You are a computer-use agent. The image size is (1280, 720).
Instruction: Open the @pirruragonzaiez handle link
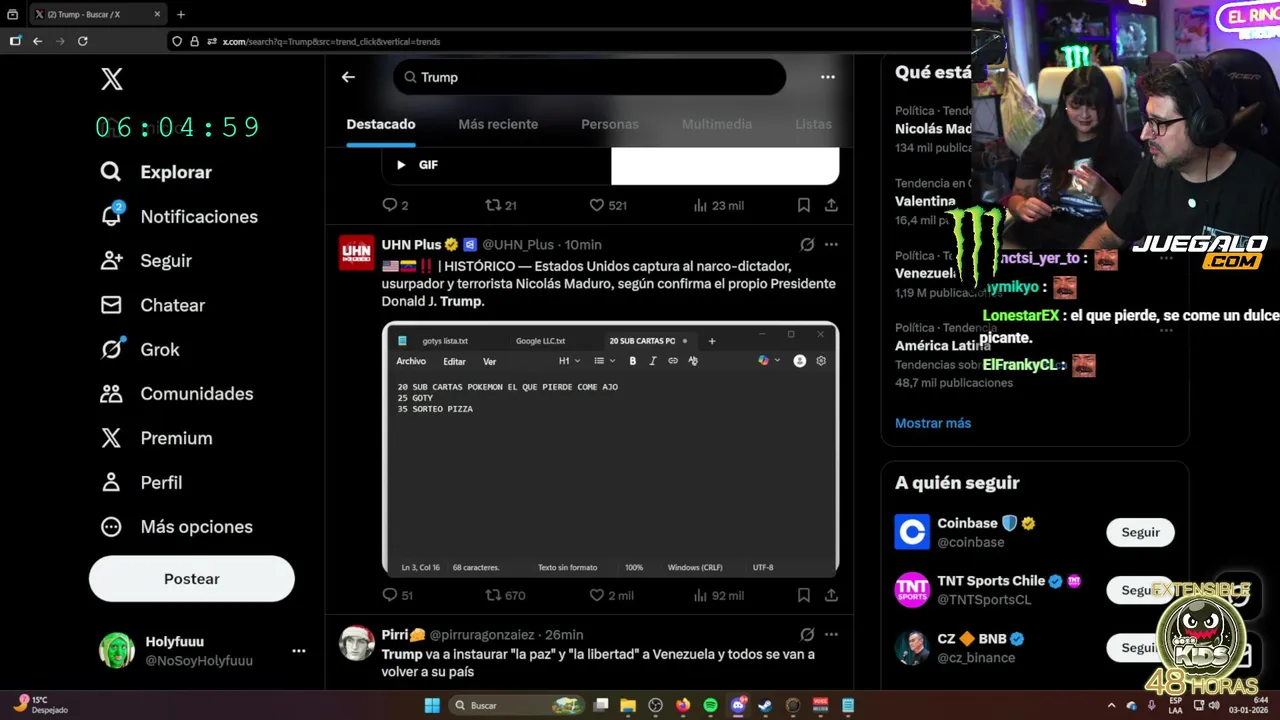484,635
